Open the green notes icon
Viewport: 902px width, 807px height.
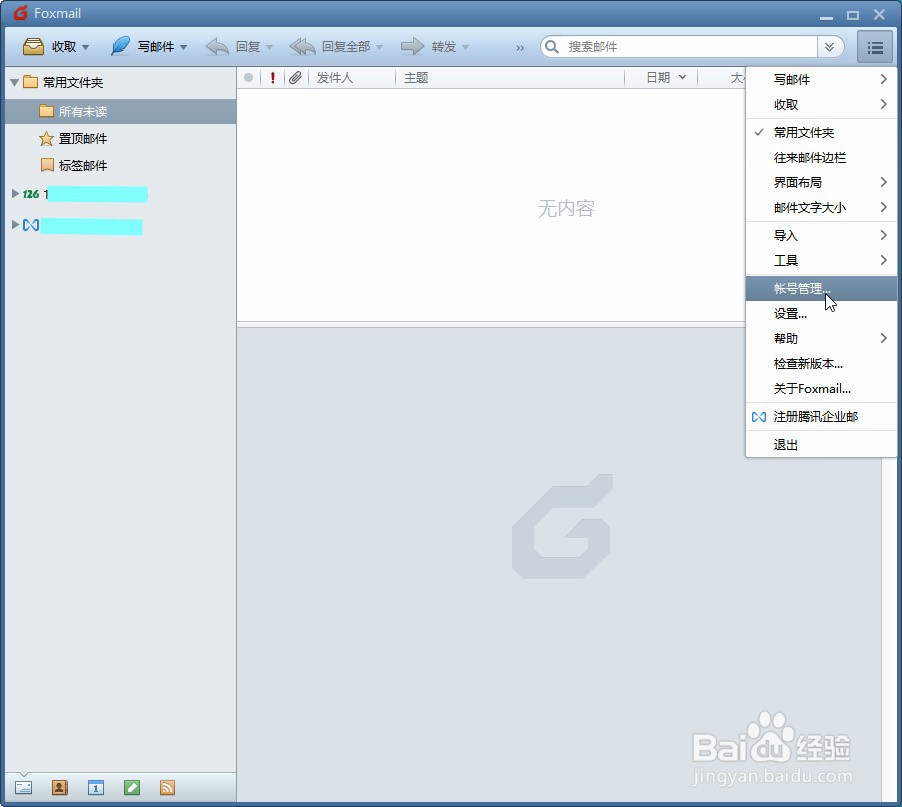coord(131,787)
